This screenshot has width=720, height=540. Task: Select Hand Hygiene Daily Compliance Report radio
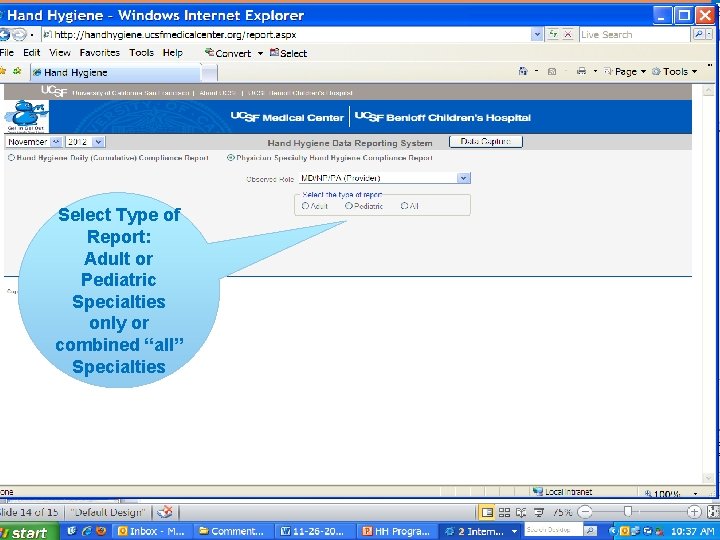coord(11,158)
